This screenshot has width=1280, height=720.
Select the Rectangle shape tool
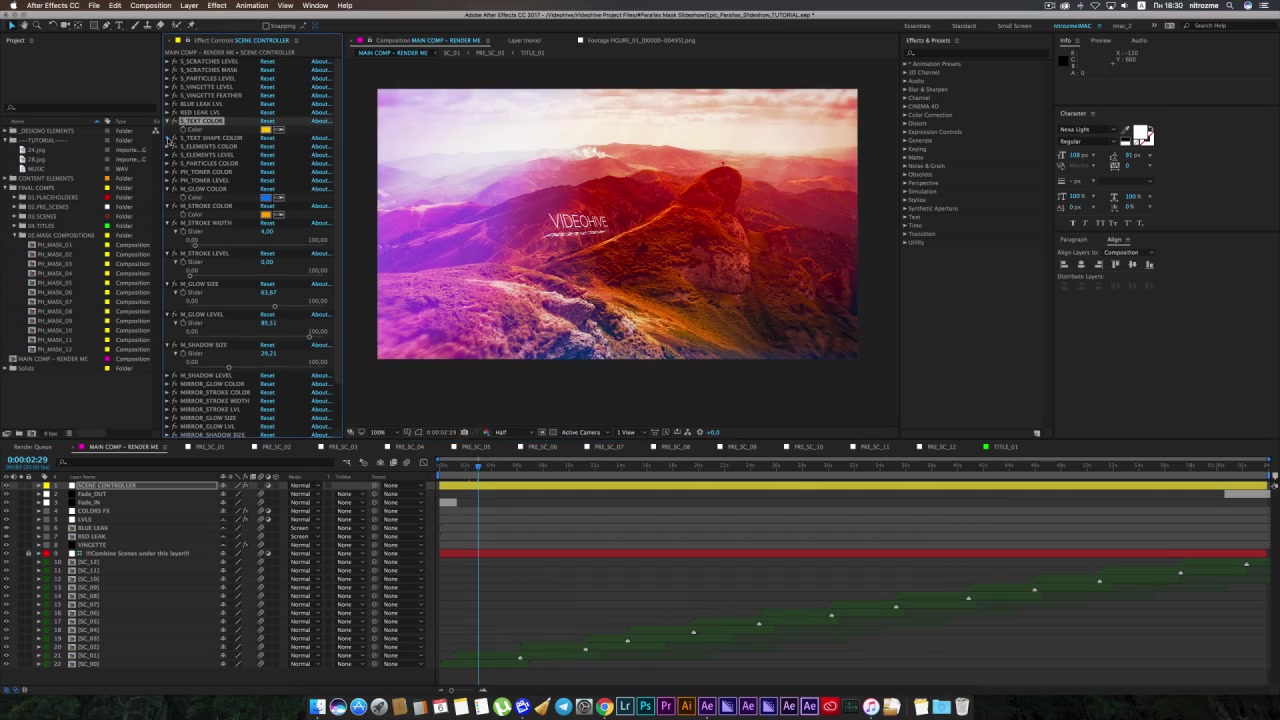[94, 25]
